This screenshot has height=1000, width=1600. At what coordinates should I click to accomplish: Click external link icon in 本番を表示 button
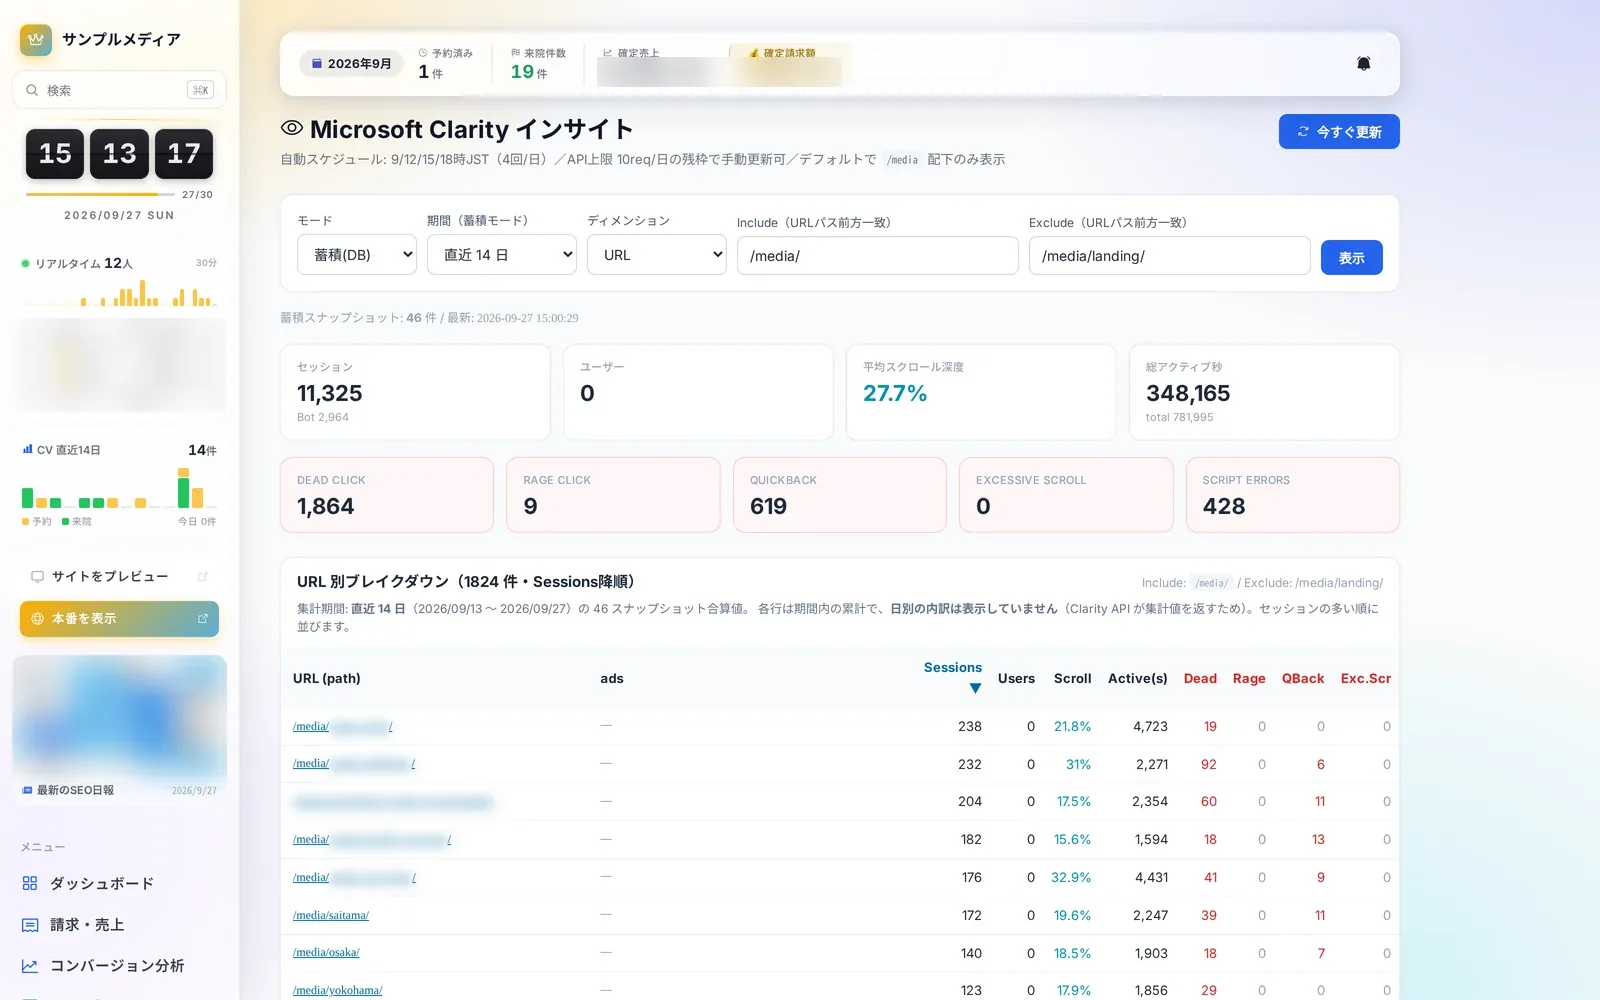click(203, 619)
